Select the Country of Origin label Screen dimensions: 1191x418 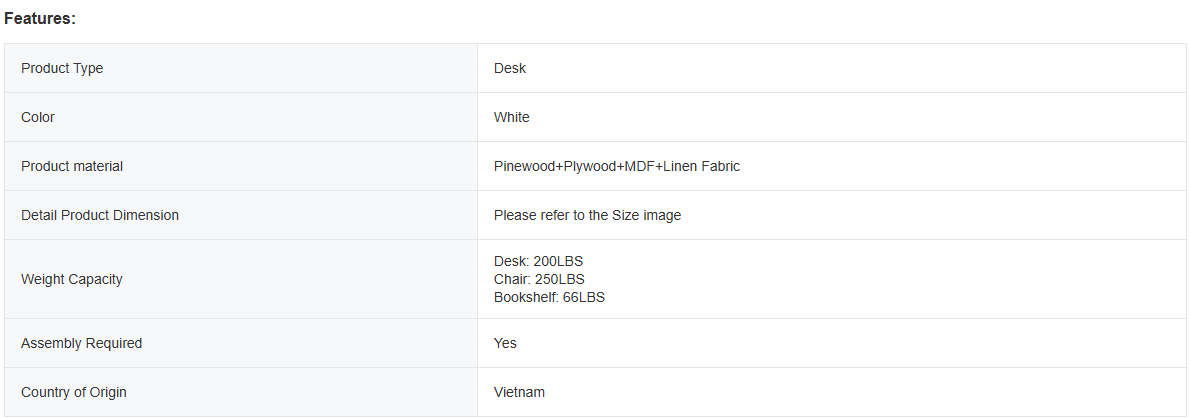[x=74, y=392]
